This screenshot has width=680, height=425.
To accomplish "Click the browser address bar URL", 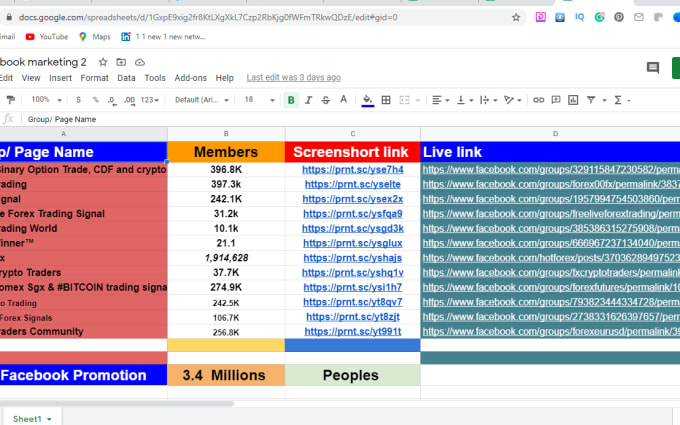I will (x=208, y=18).
